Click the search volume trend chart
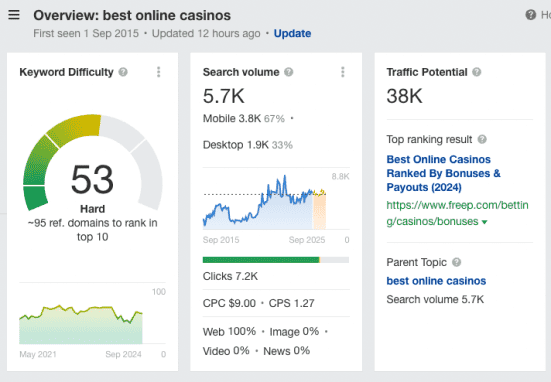 [x=264, y=202]
